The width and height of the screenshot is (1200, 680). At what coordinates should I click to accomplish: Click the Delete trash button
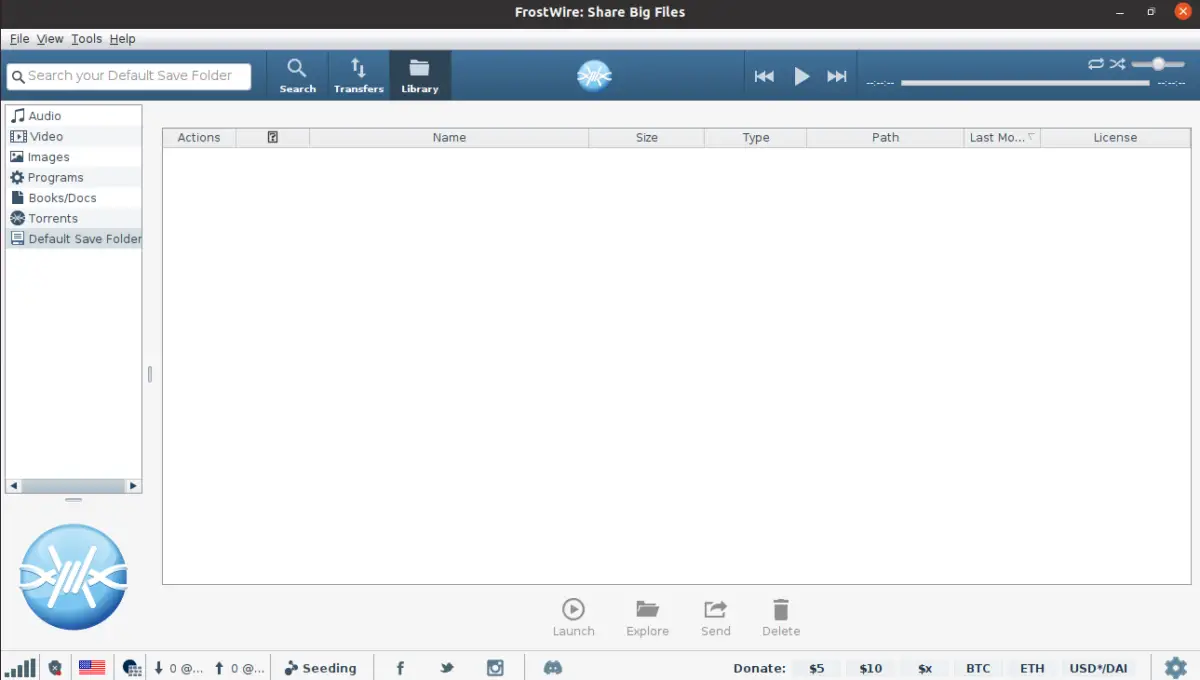pos(781,617)
